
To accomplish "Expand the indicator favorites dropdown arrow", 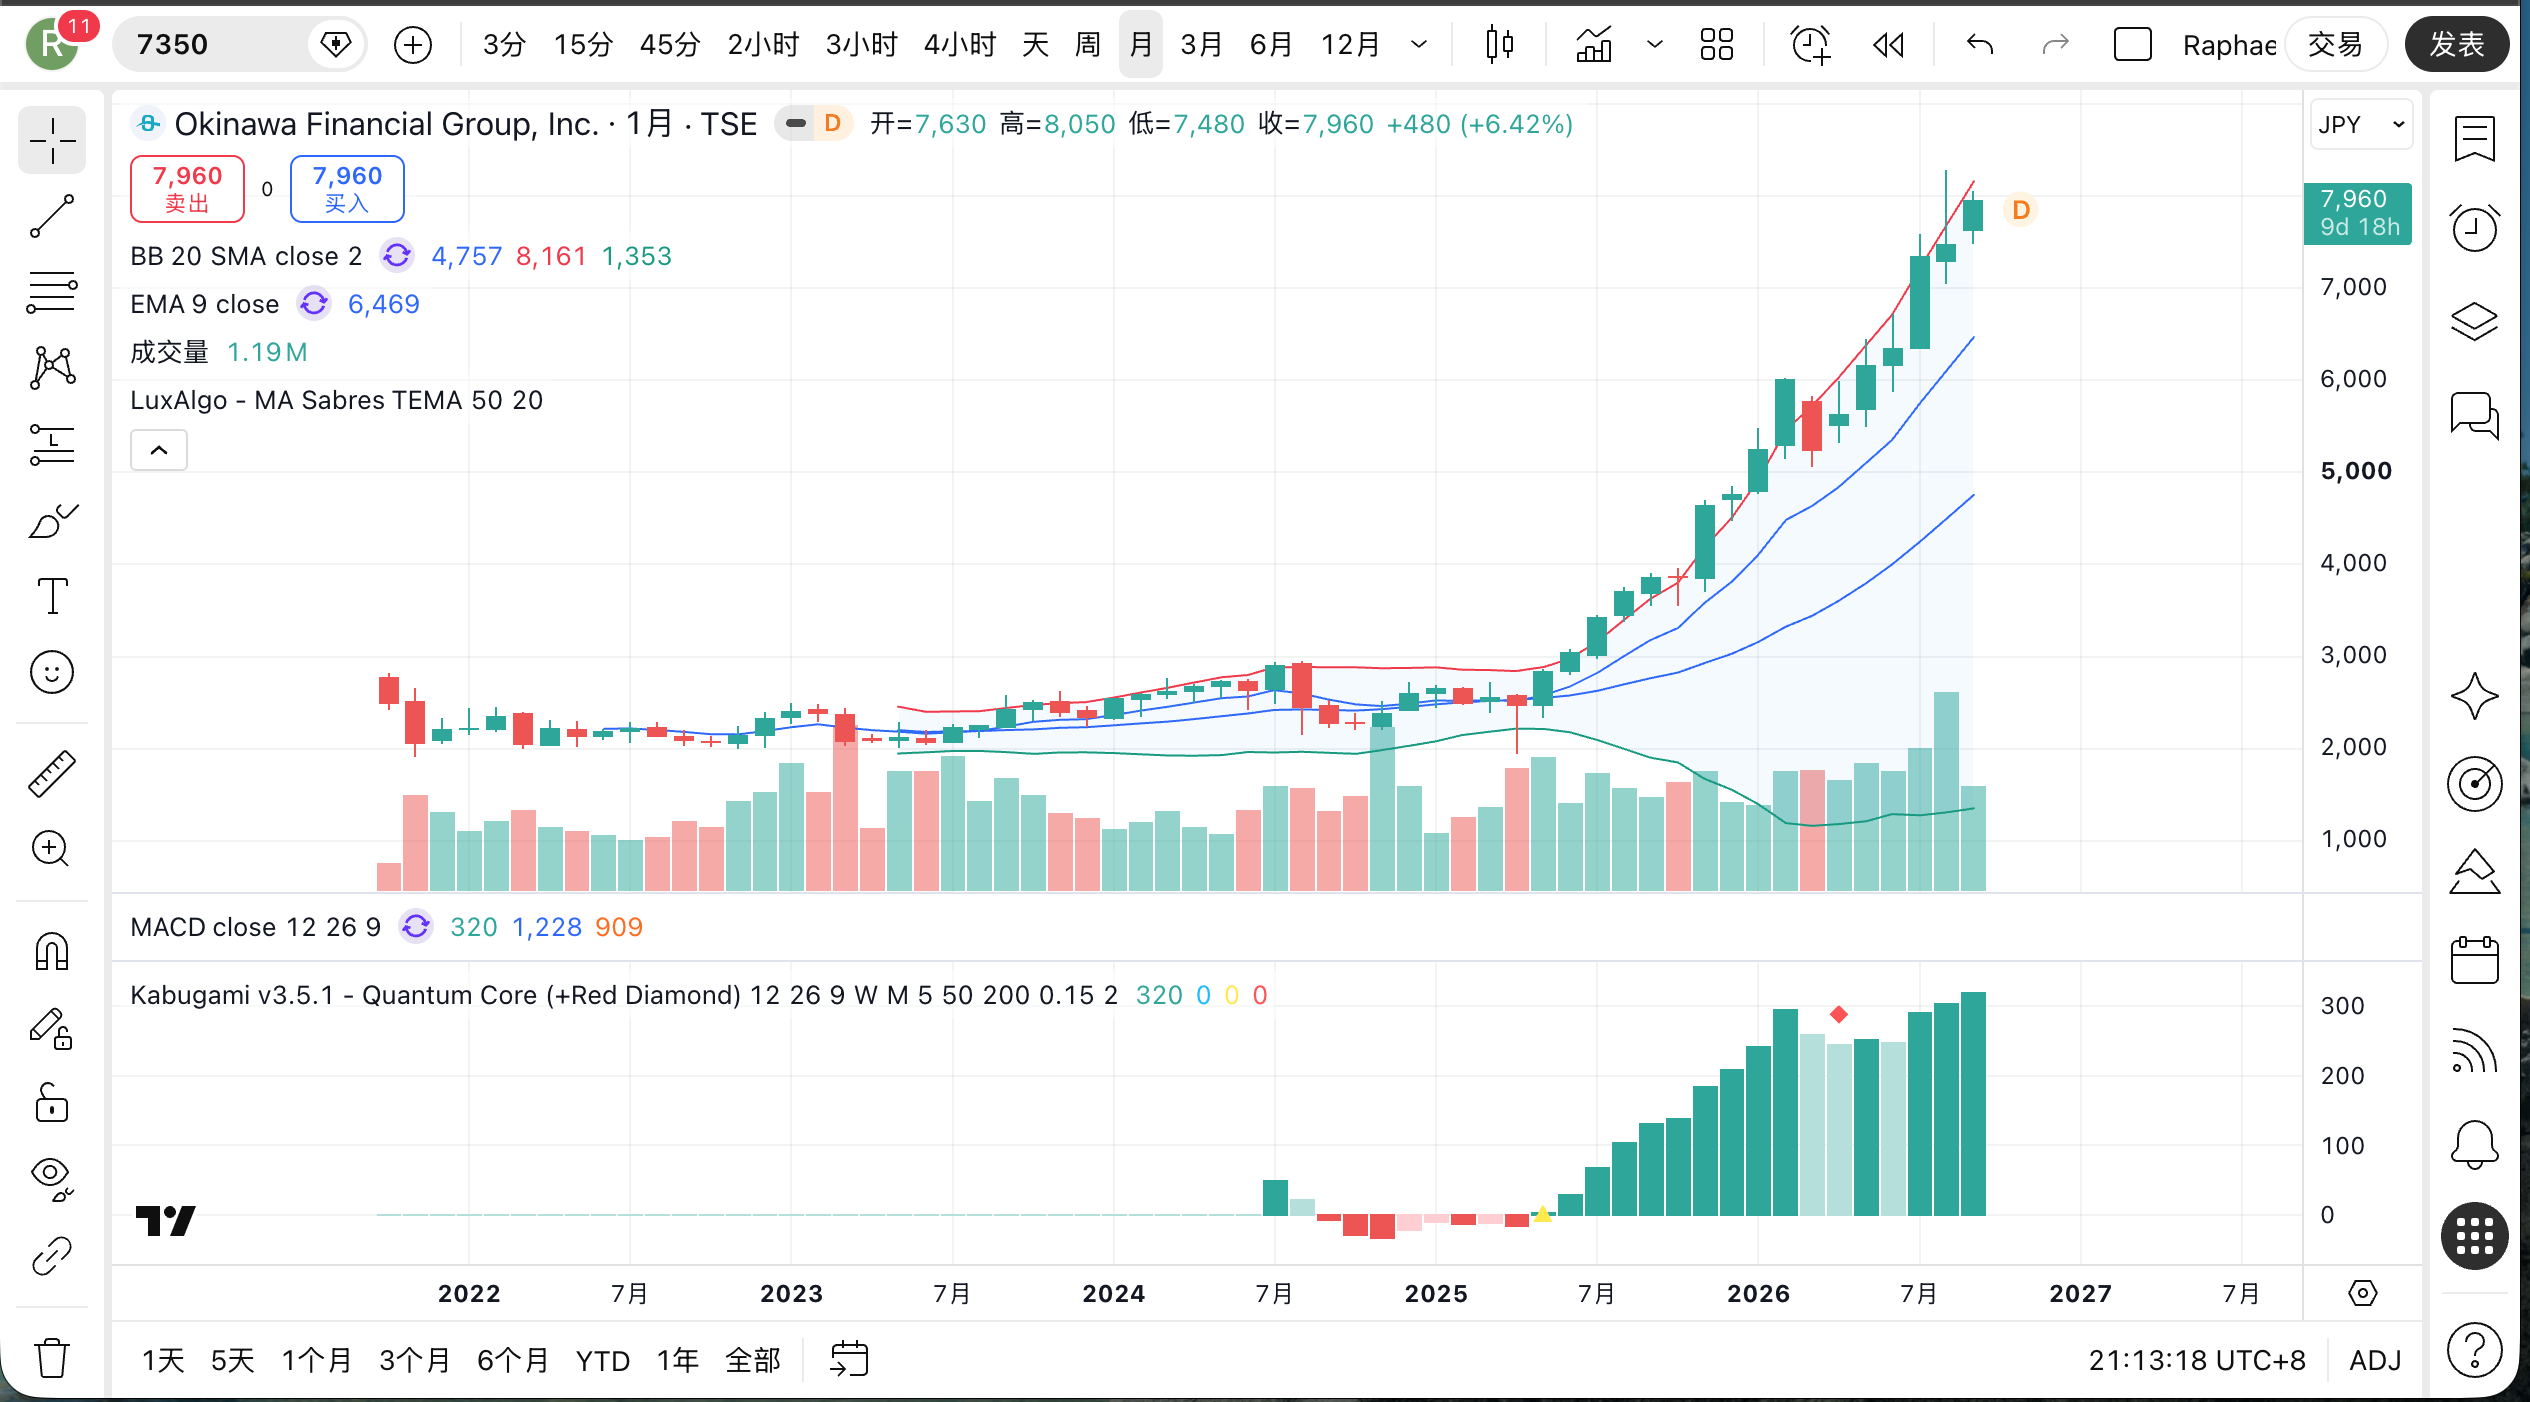I will click(1654, 45).
